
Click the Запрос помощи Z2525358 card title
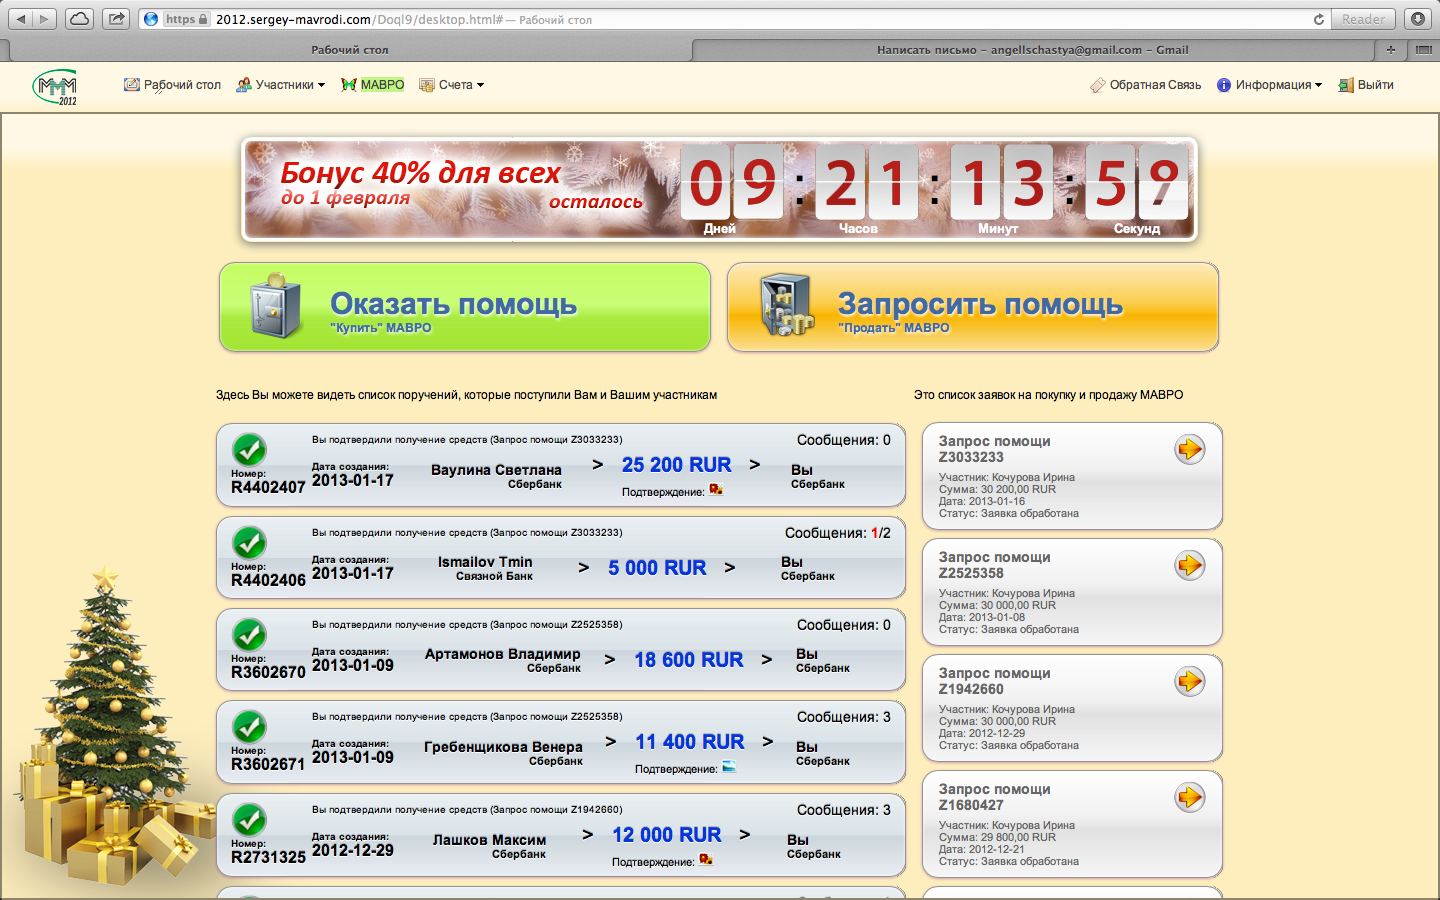pos(995,565)
